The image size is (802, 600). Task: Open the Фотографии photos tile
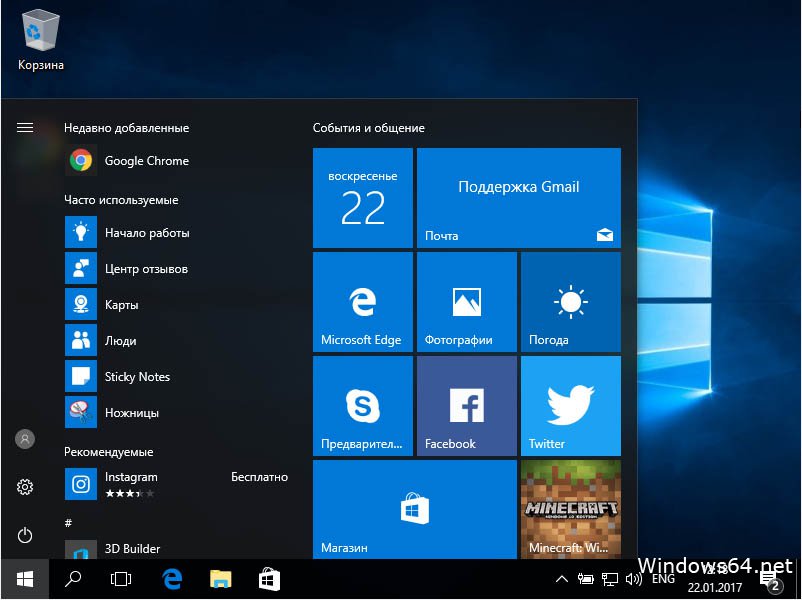466,302
